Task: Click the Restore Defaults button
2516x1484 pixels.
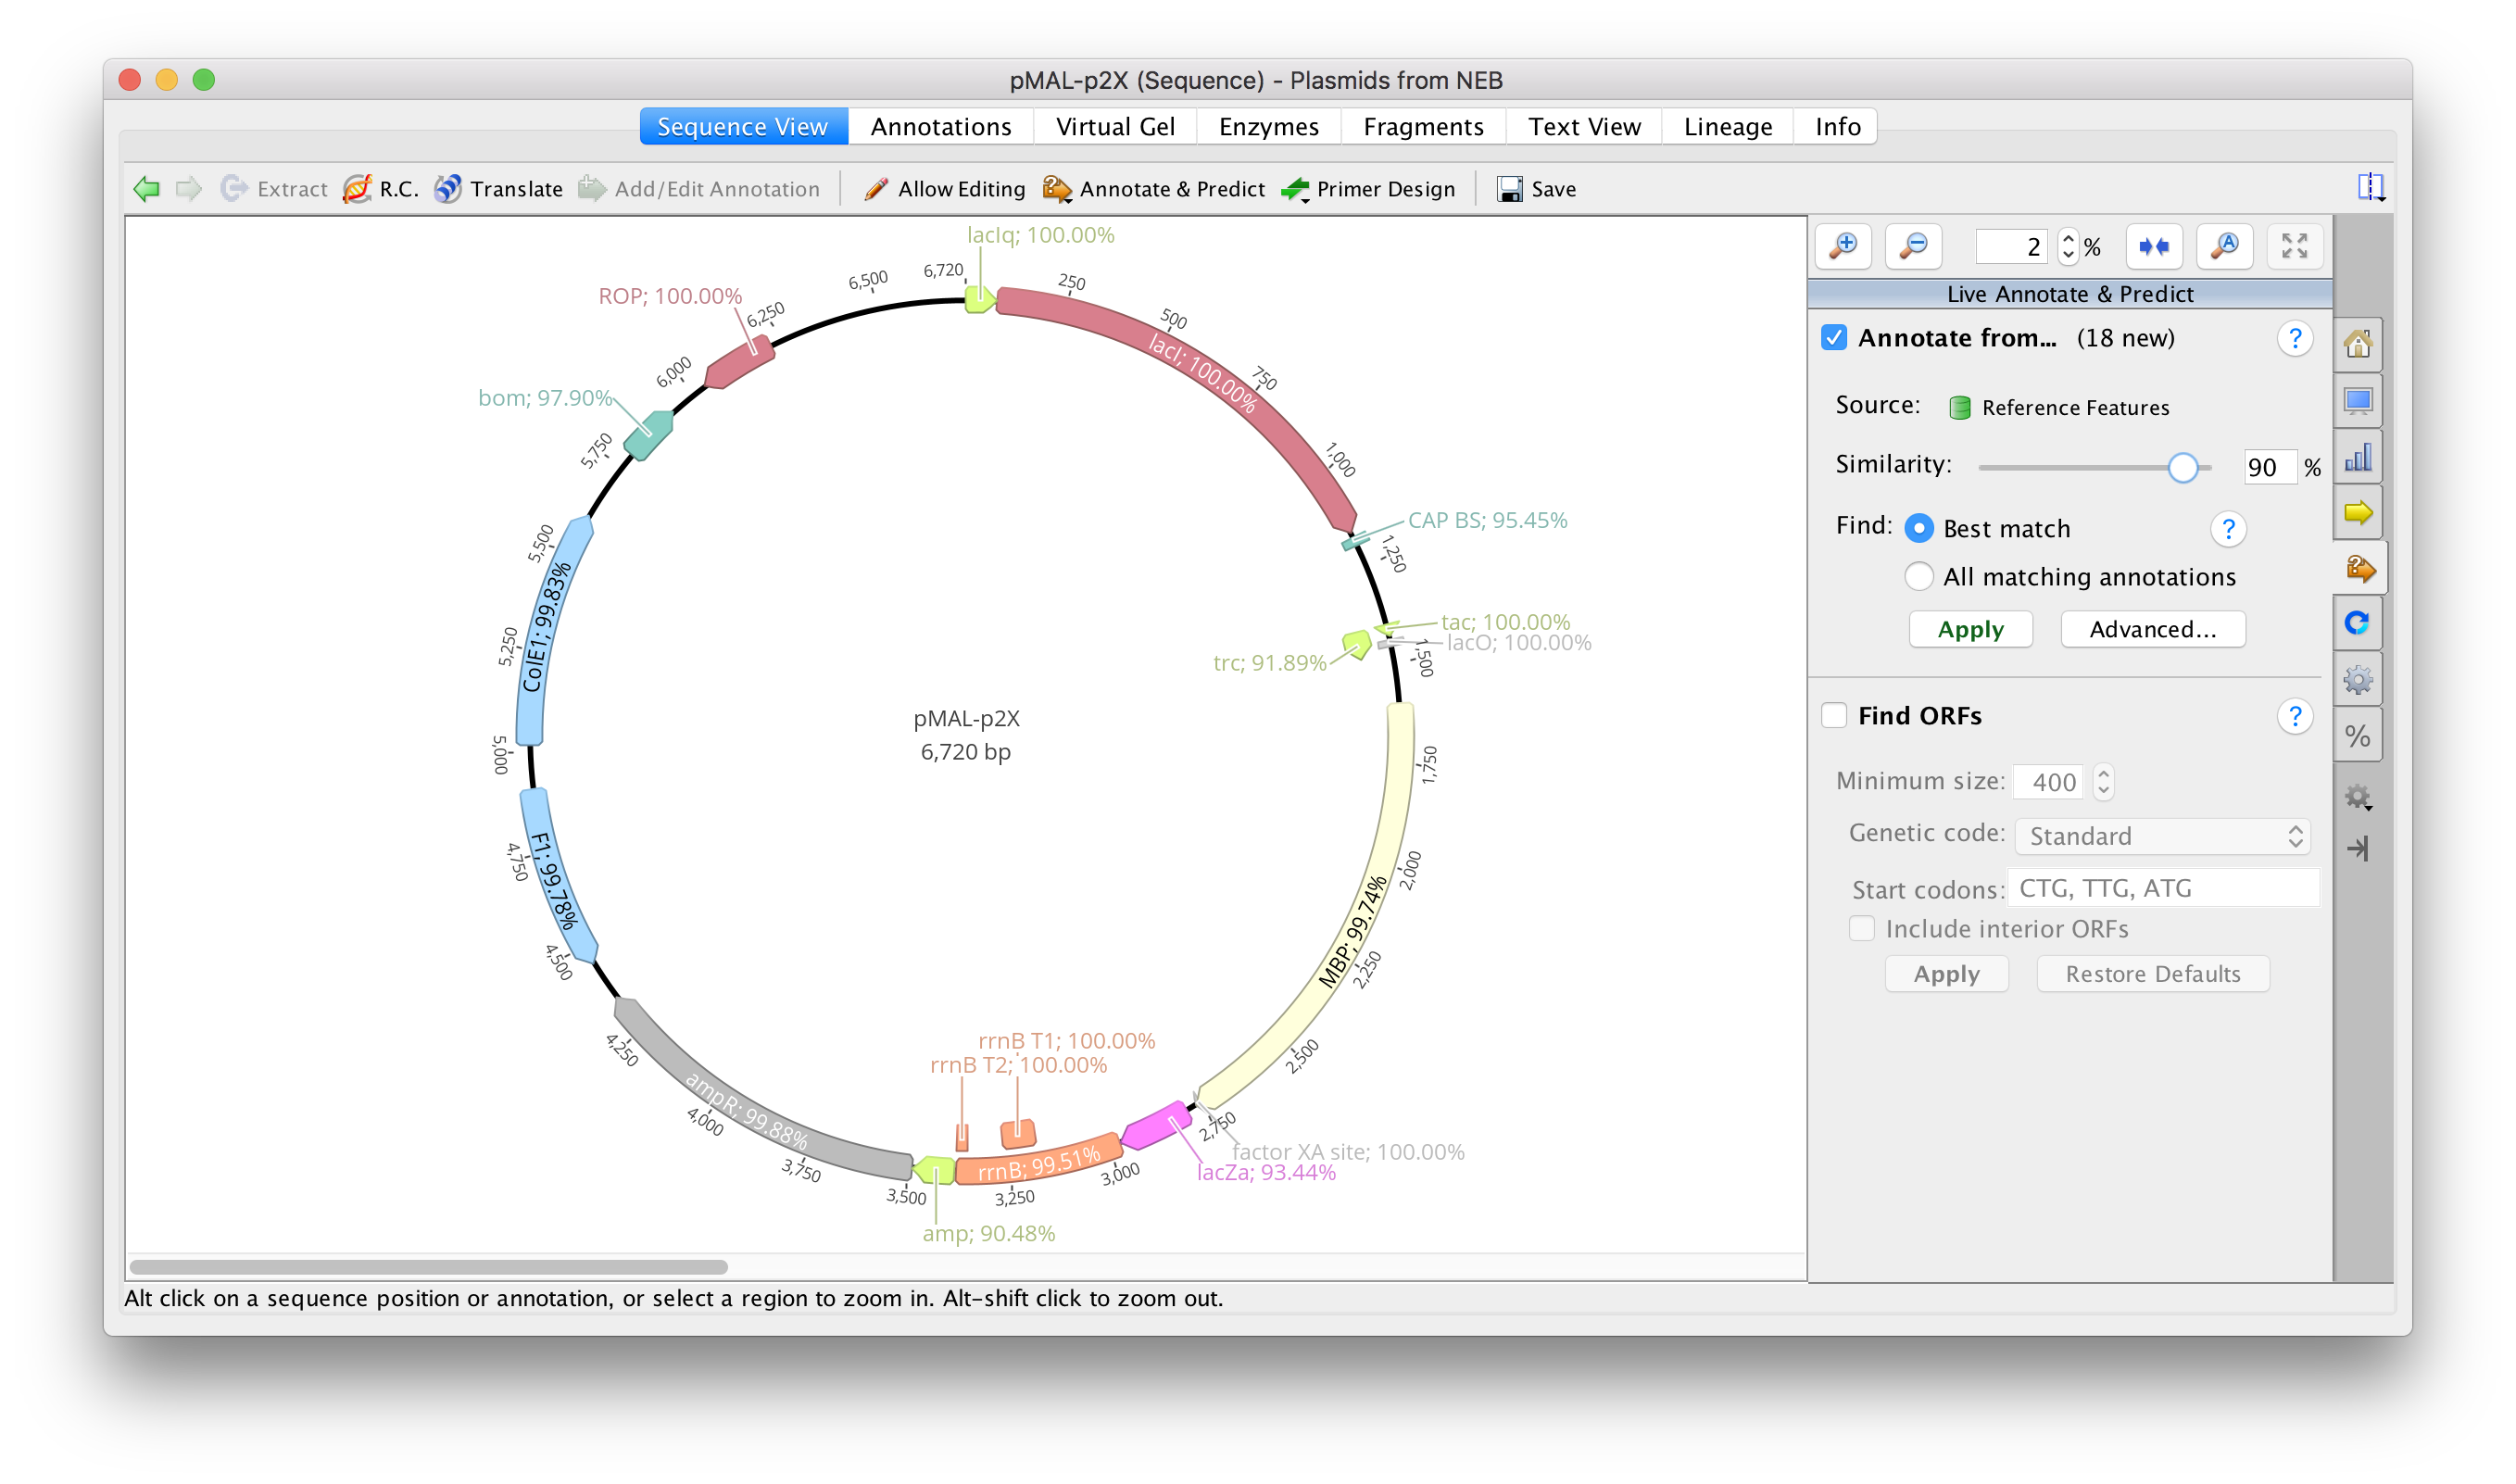Action: (x=2152, y=974)
